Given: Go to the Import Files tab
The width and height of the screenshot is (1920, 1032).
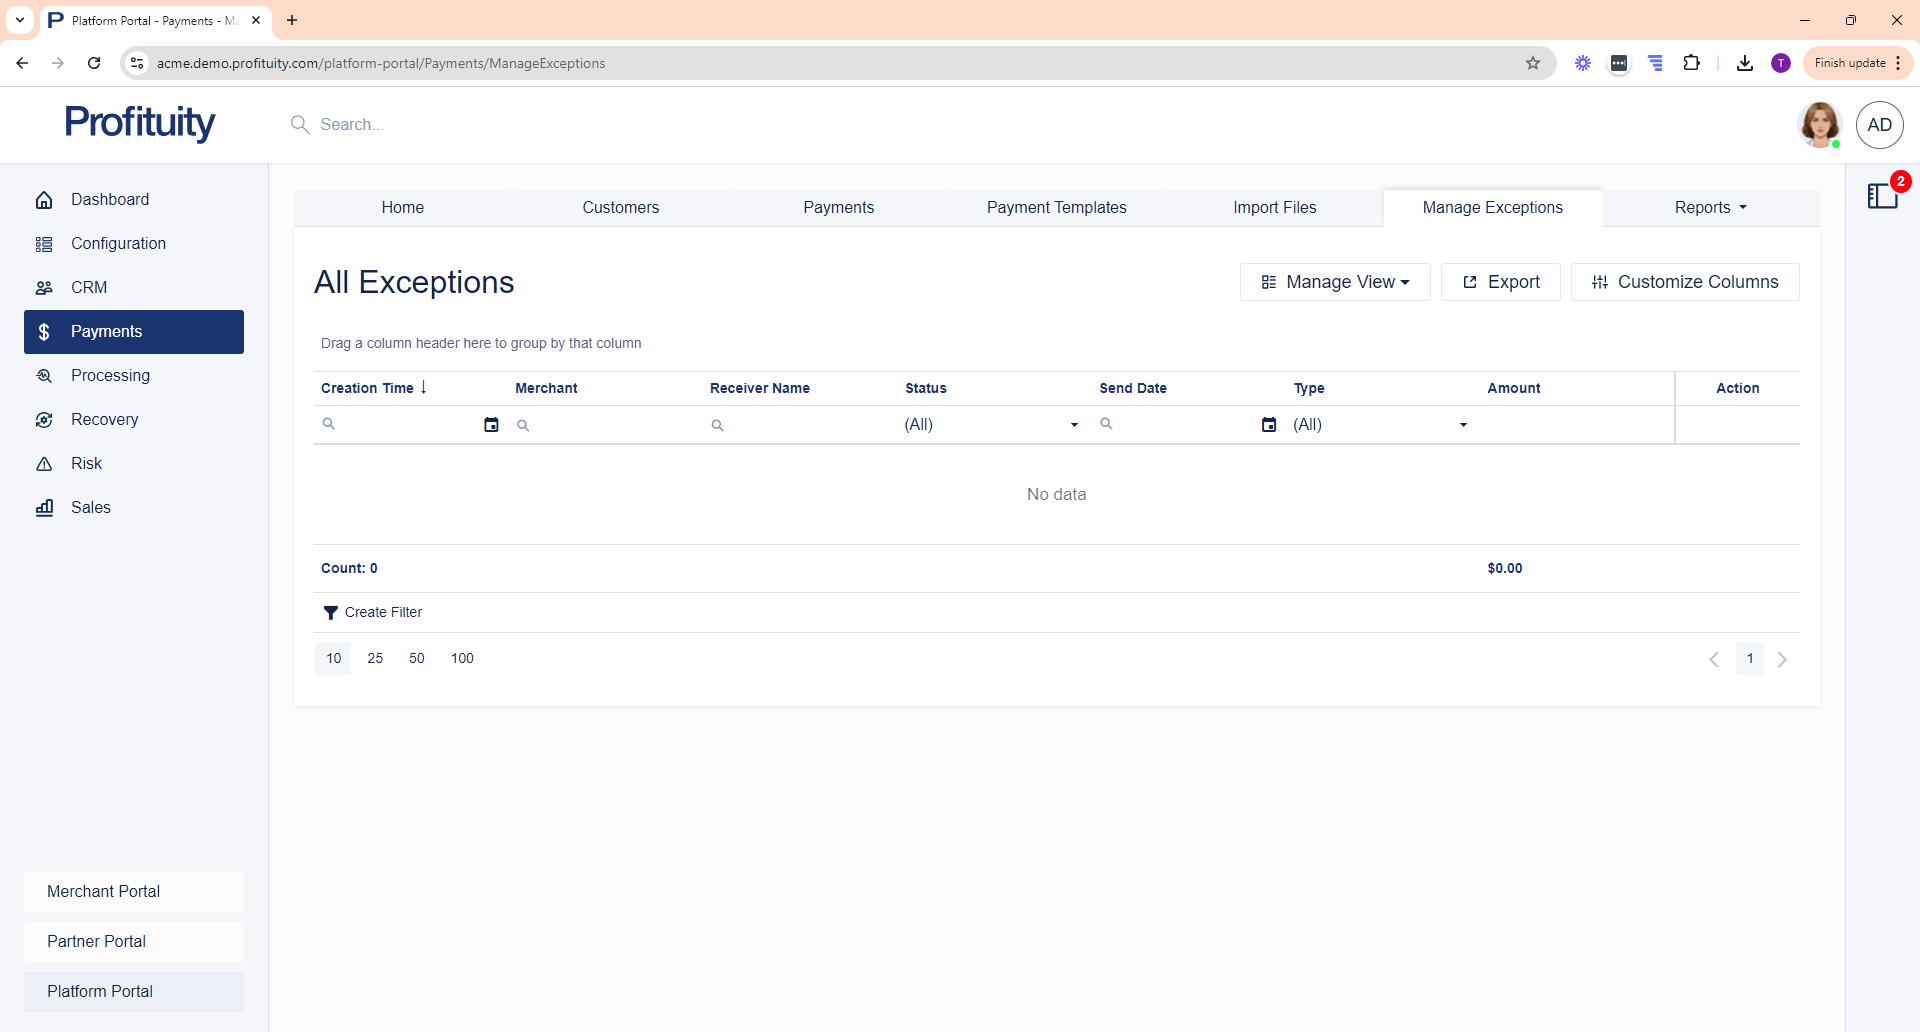Looking at the screenshot, I should pos(1274,207).
